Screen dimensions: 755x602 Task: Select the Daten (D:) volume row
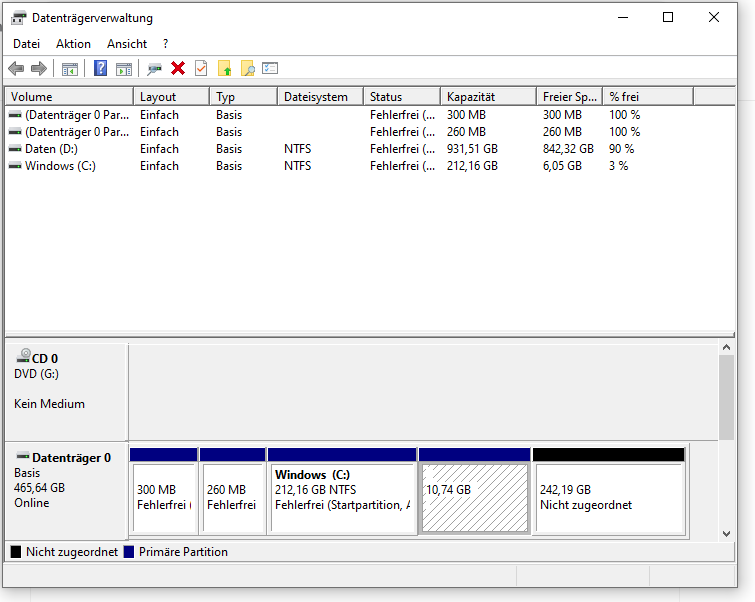[x=370, y=149]
